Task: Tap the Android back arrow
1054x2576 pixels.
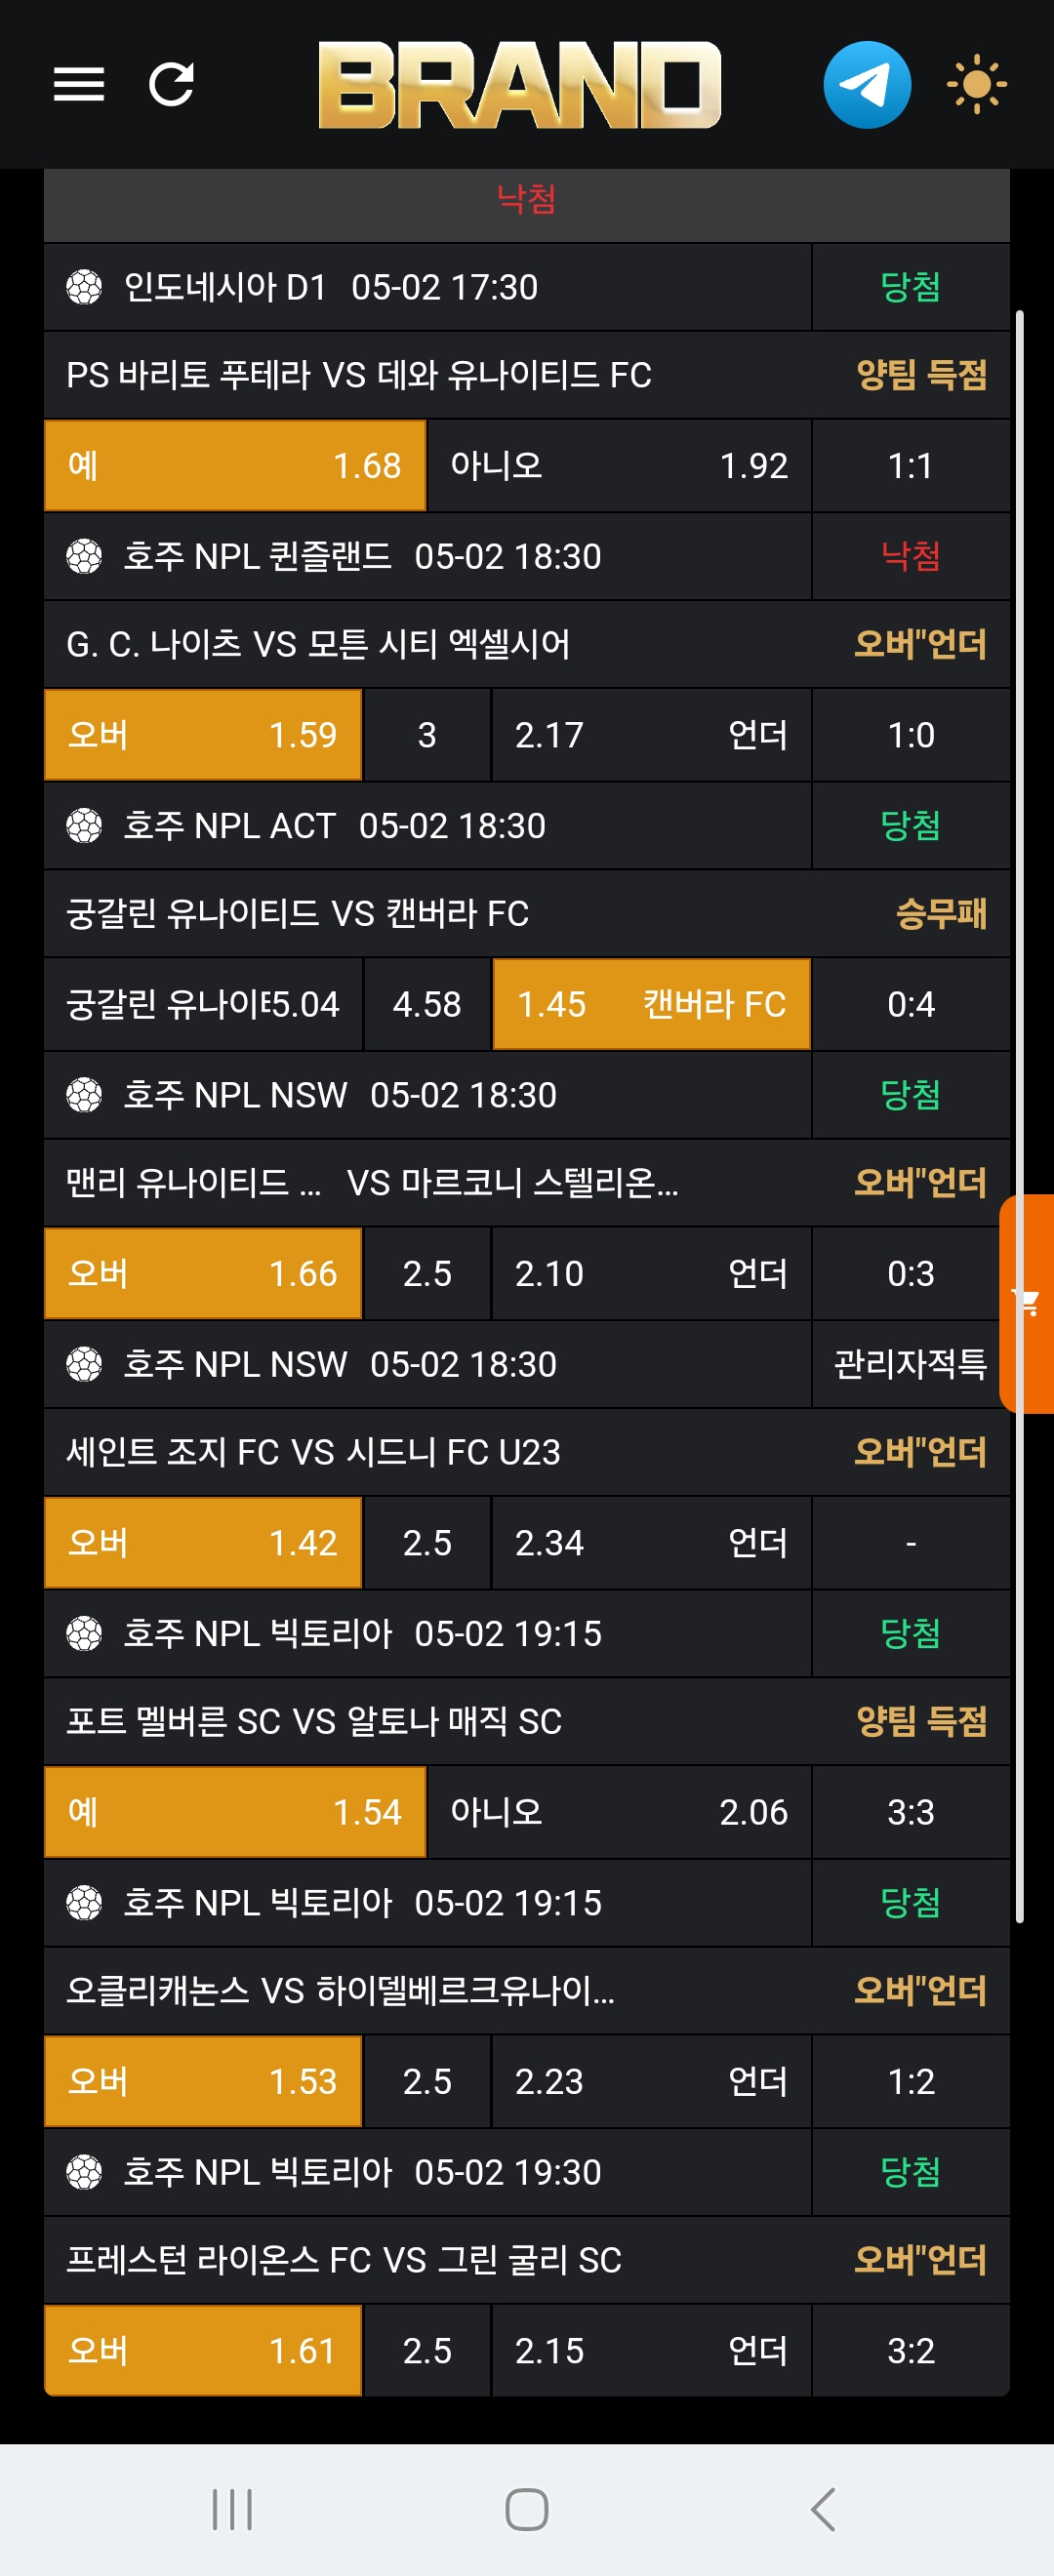Action: [822, 2508]
